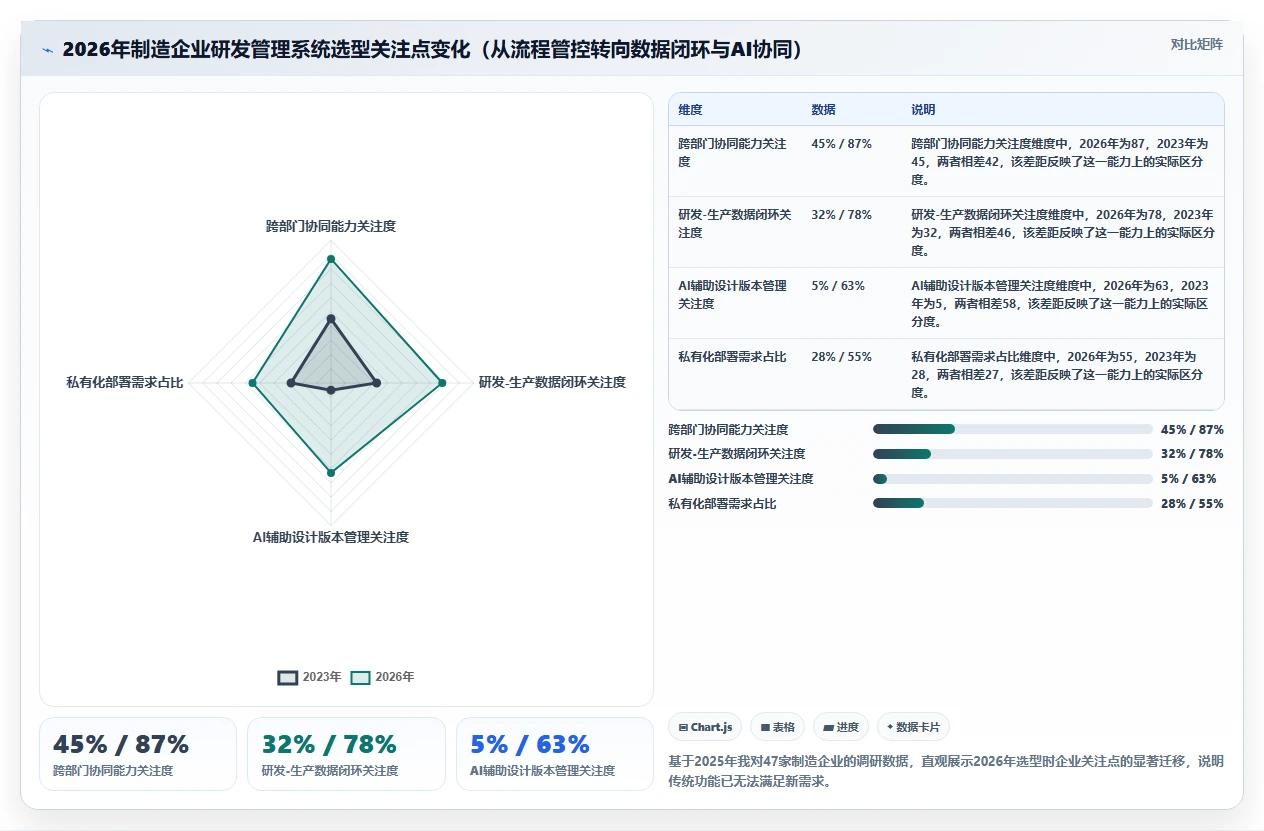This screenshot has height=831, width=1264.
Task: Click the 表格 tag
Action: (777, 727)
